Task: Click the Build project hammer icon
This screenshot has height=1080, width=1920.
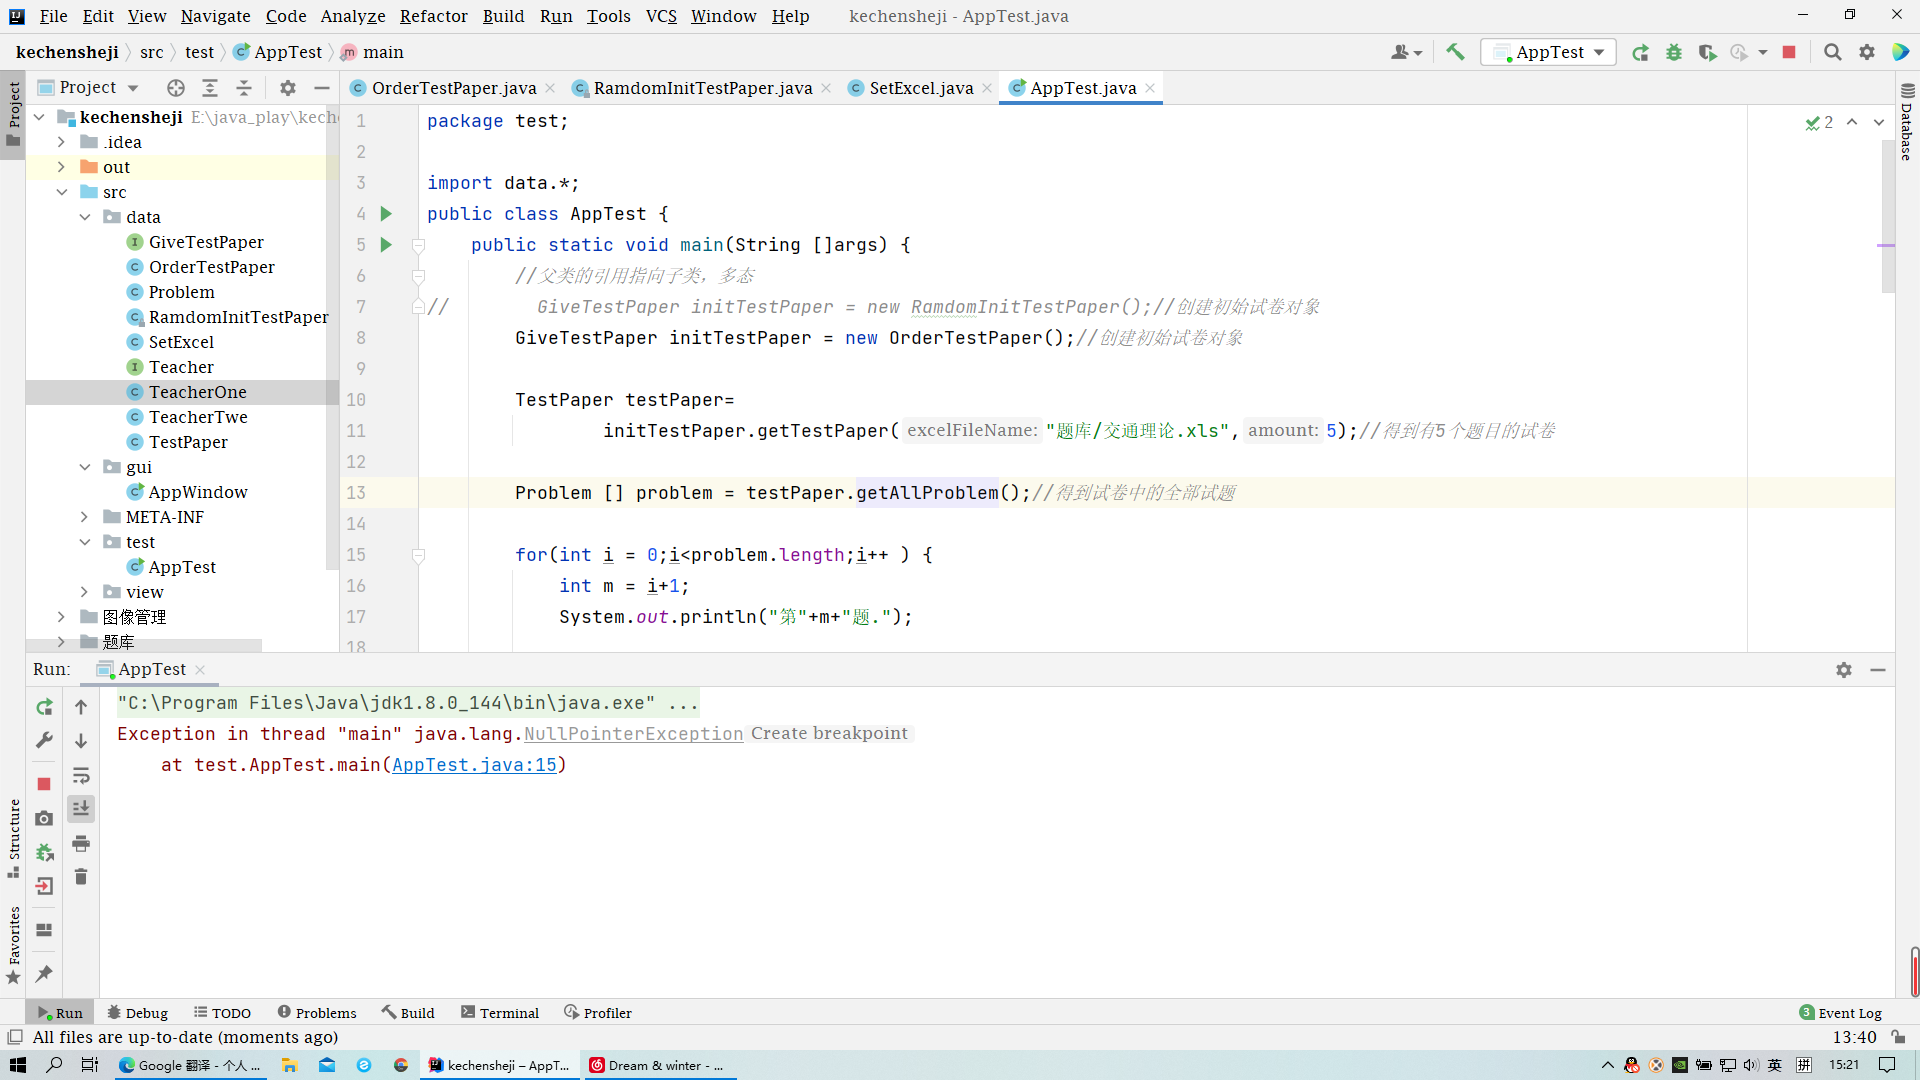Action: 1455,52
